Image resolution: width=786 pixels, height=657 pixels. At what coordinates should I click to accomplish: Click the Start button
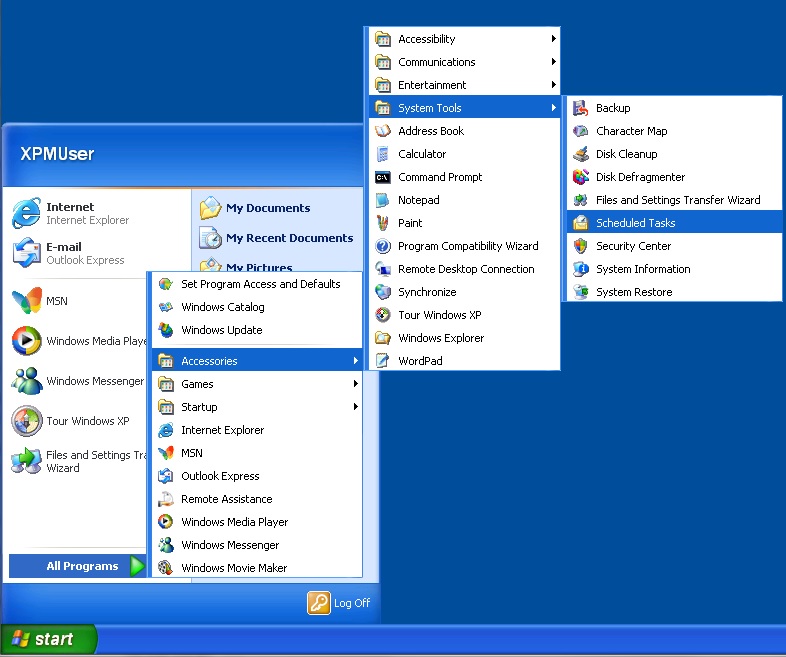tap(48, 639)
